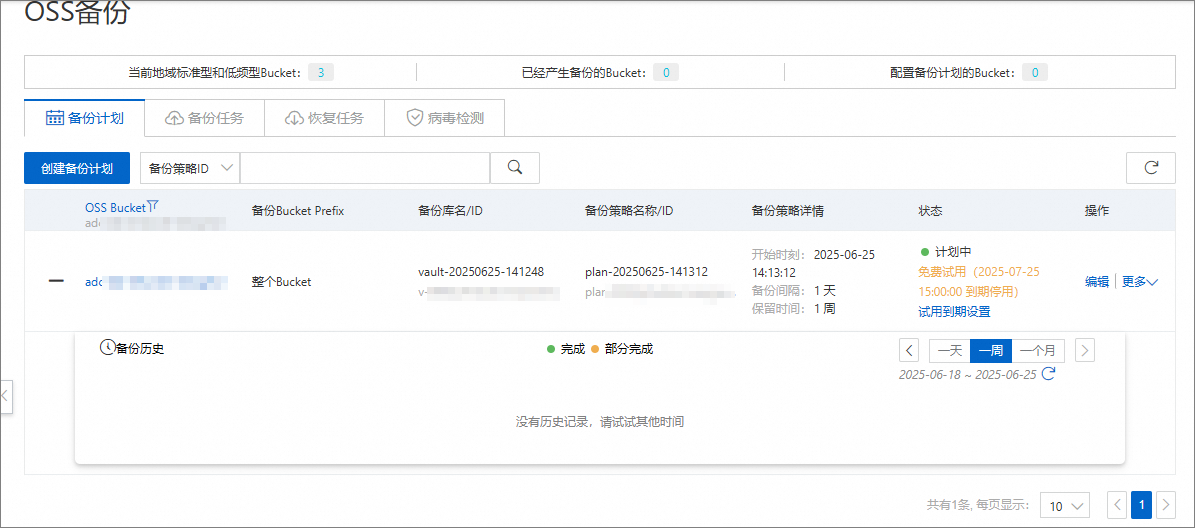The height and width of the screenshot is (528, 1195).
Task: Open the blurred OSS Bucket name link
Action: pyautogui.click(x=155, y=282)
